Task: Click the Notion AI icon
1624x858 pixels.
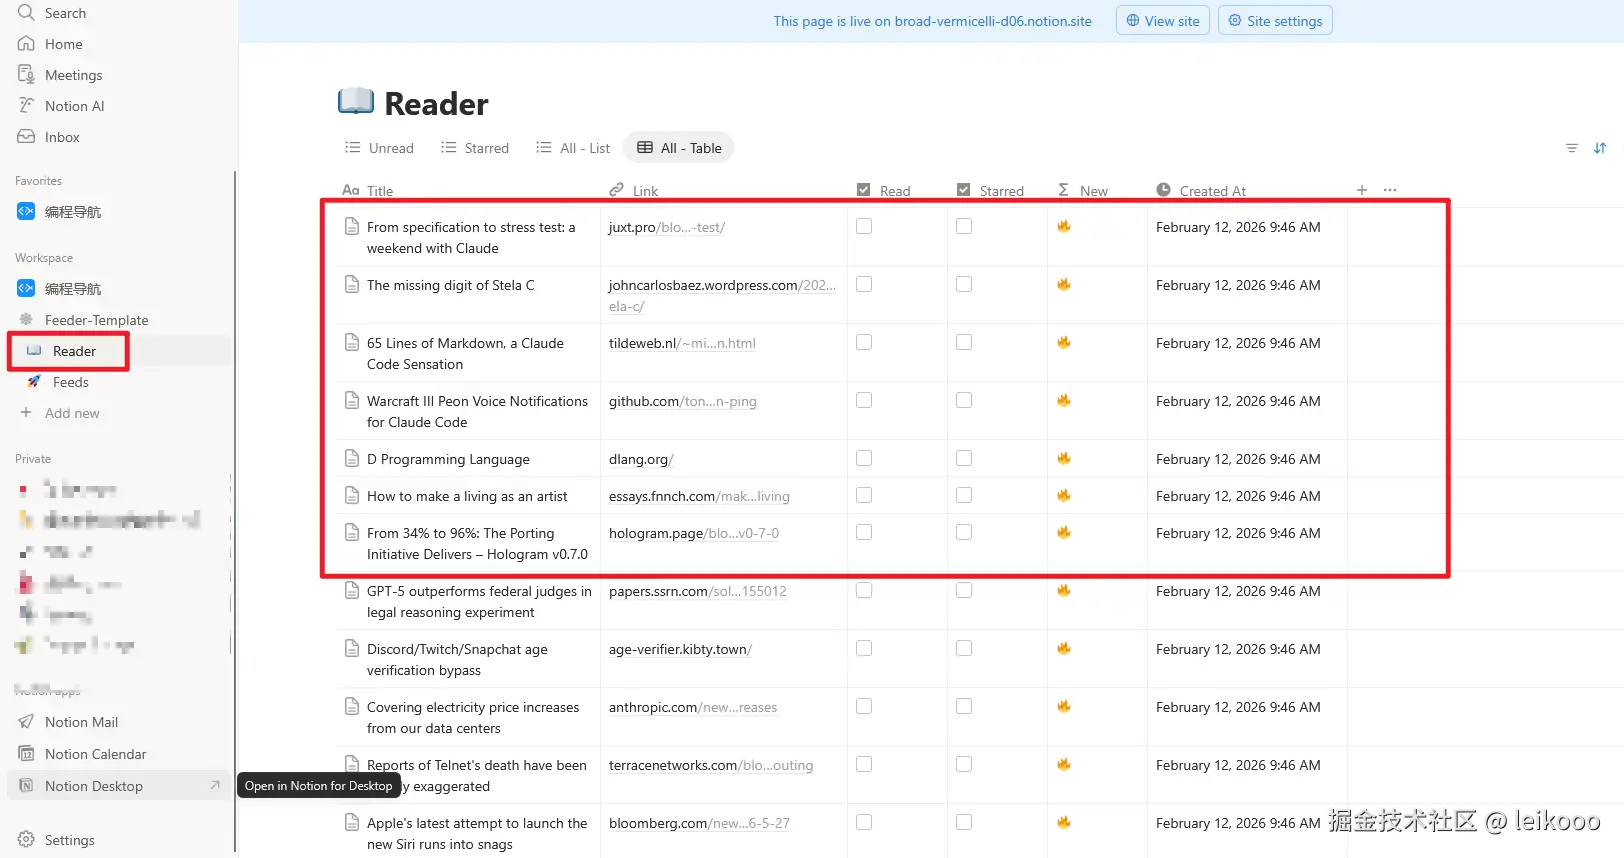Action: pyautogui.click(x=26, y=106)
